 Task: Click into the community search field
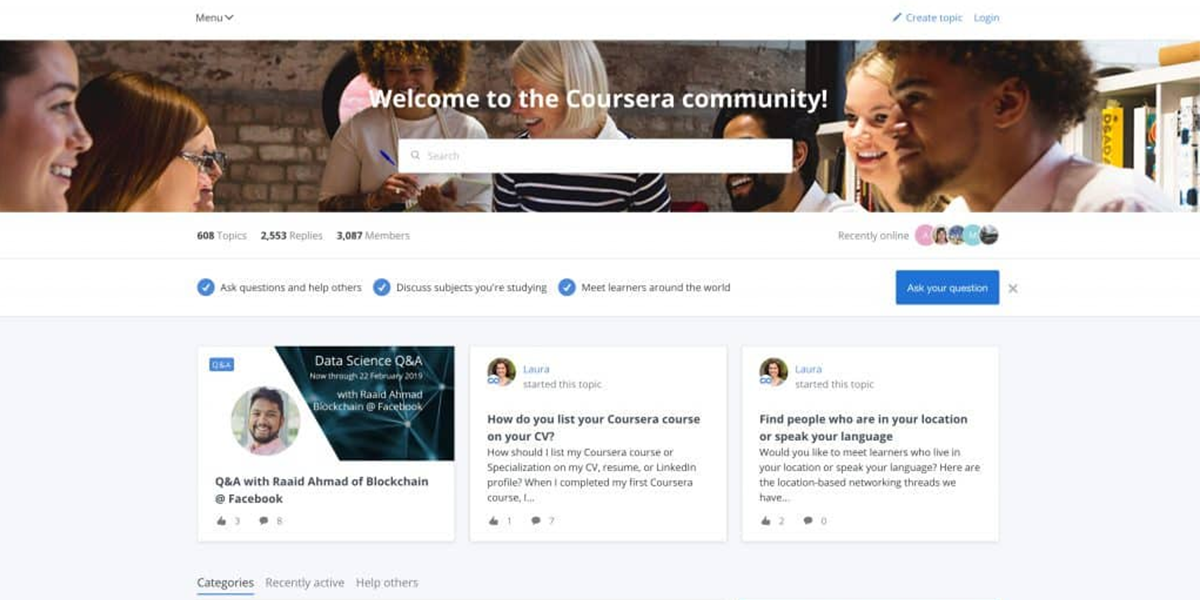pos(595,156)
